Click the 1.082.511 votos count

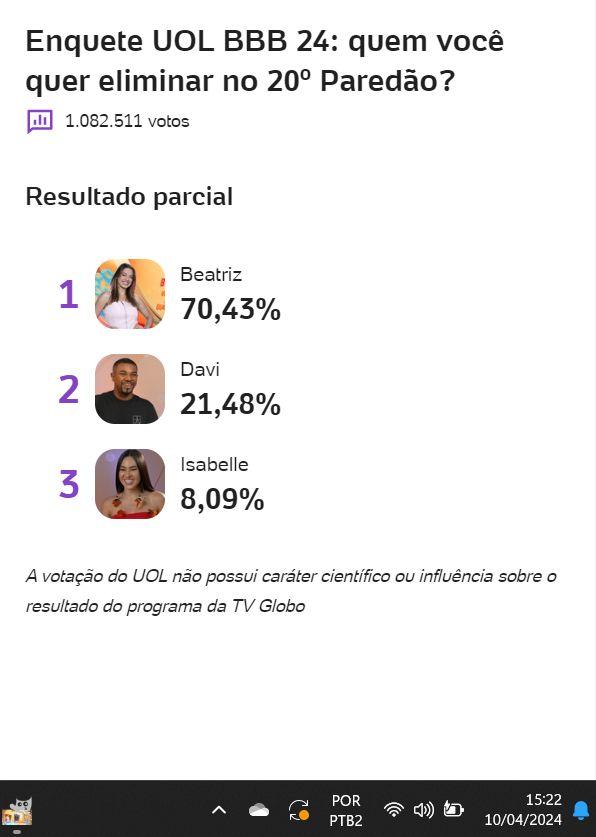pyautogui.click(x=127, y=121)
